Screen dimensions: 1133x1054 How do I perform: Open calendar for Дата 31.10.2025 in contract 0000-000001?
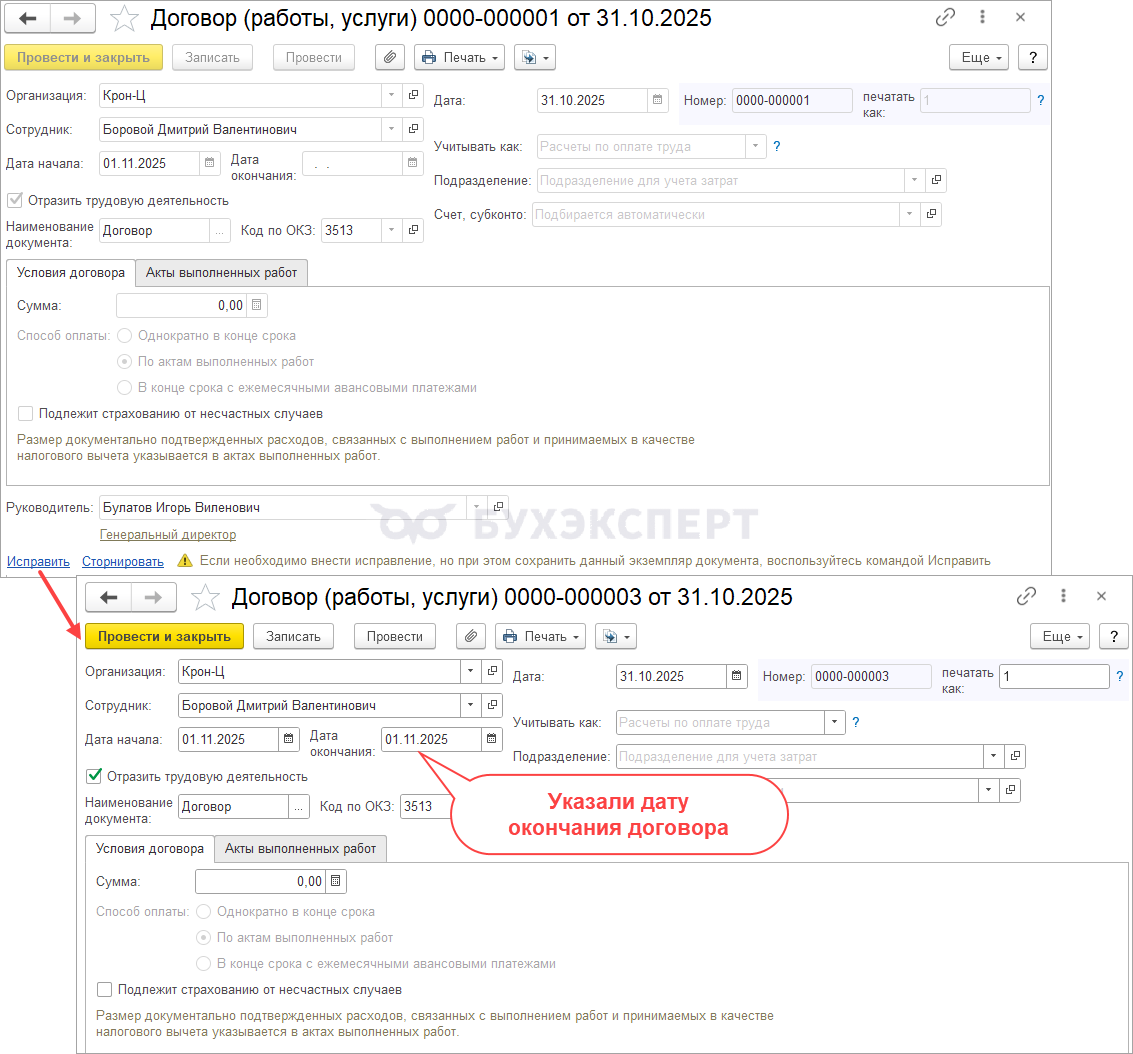657,100
